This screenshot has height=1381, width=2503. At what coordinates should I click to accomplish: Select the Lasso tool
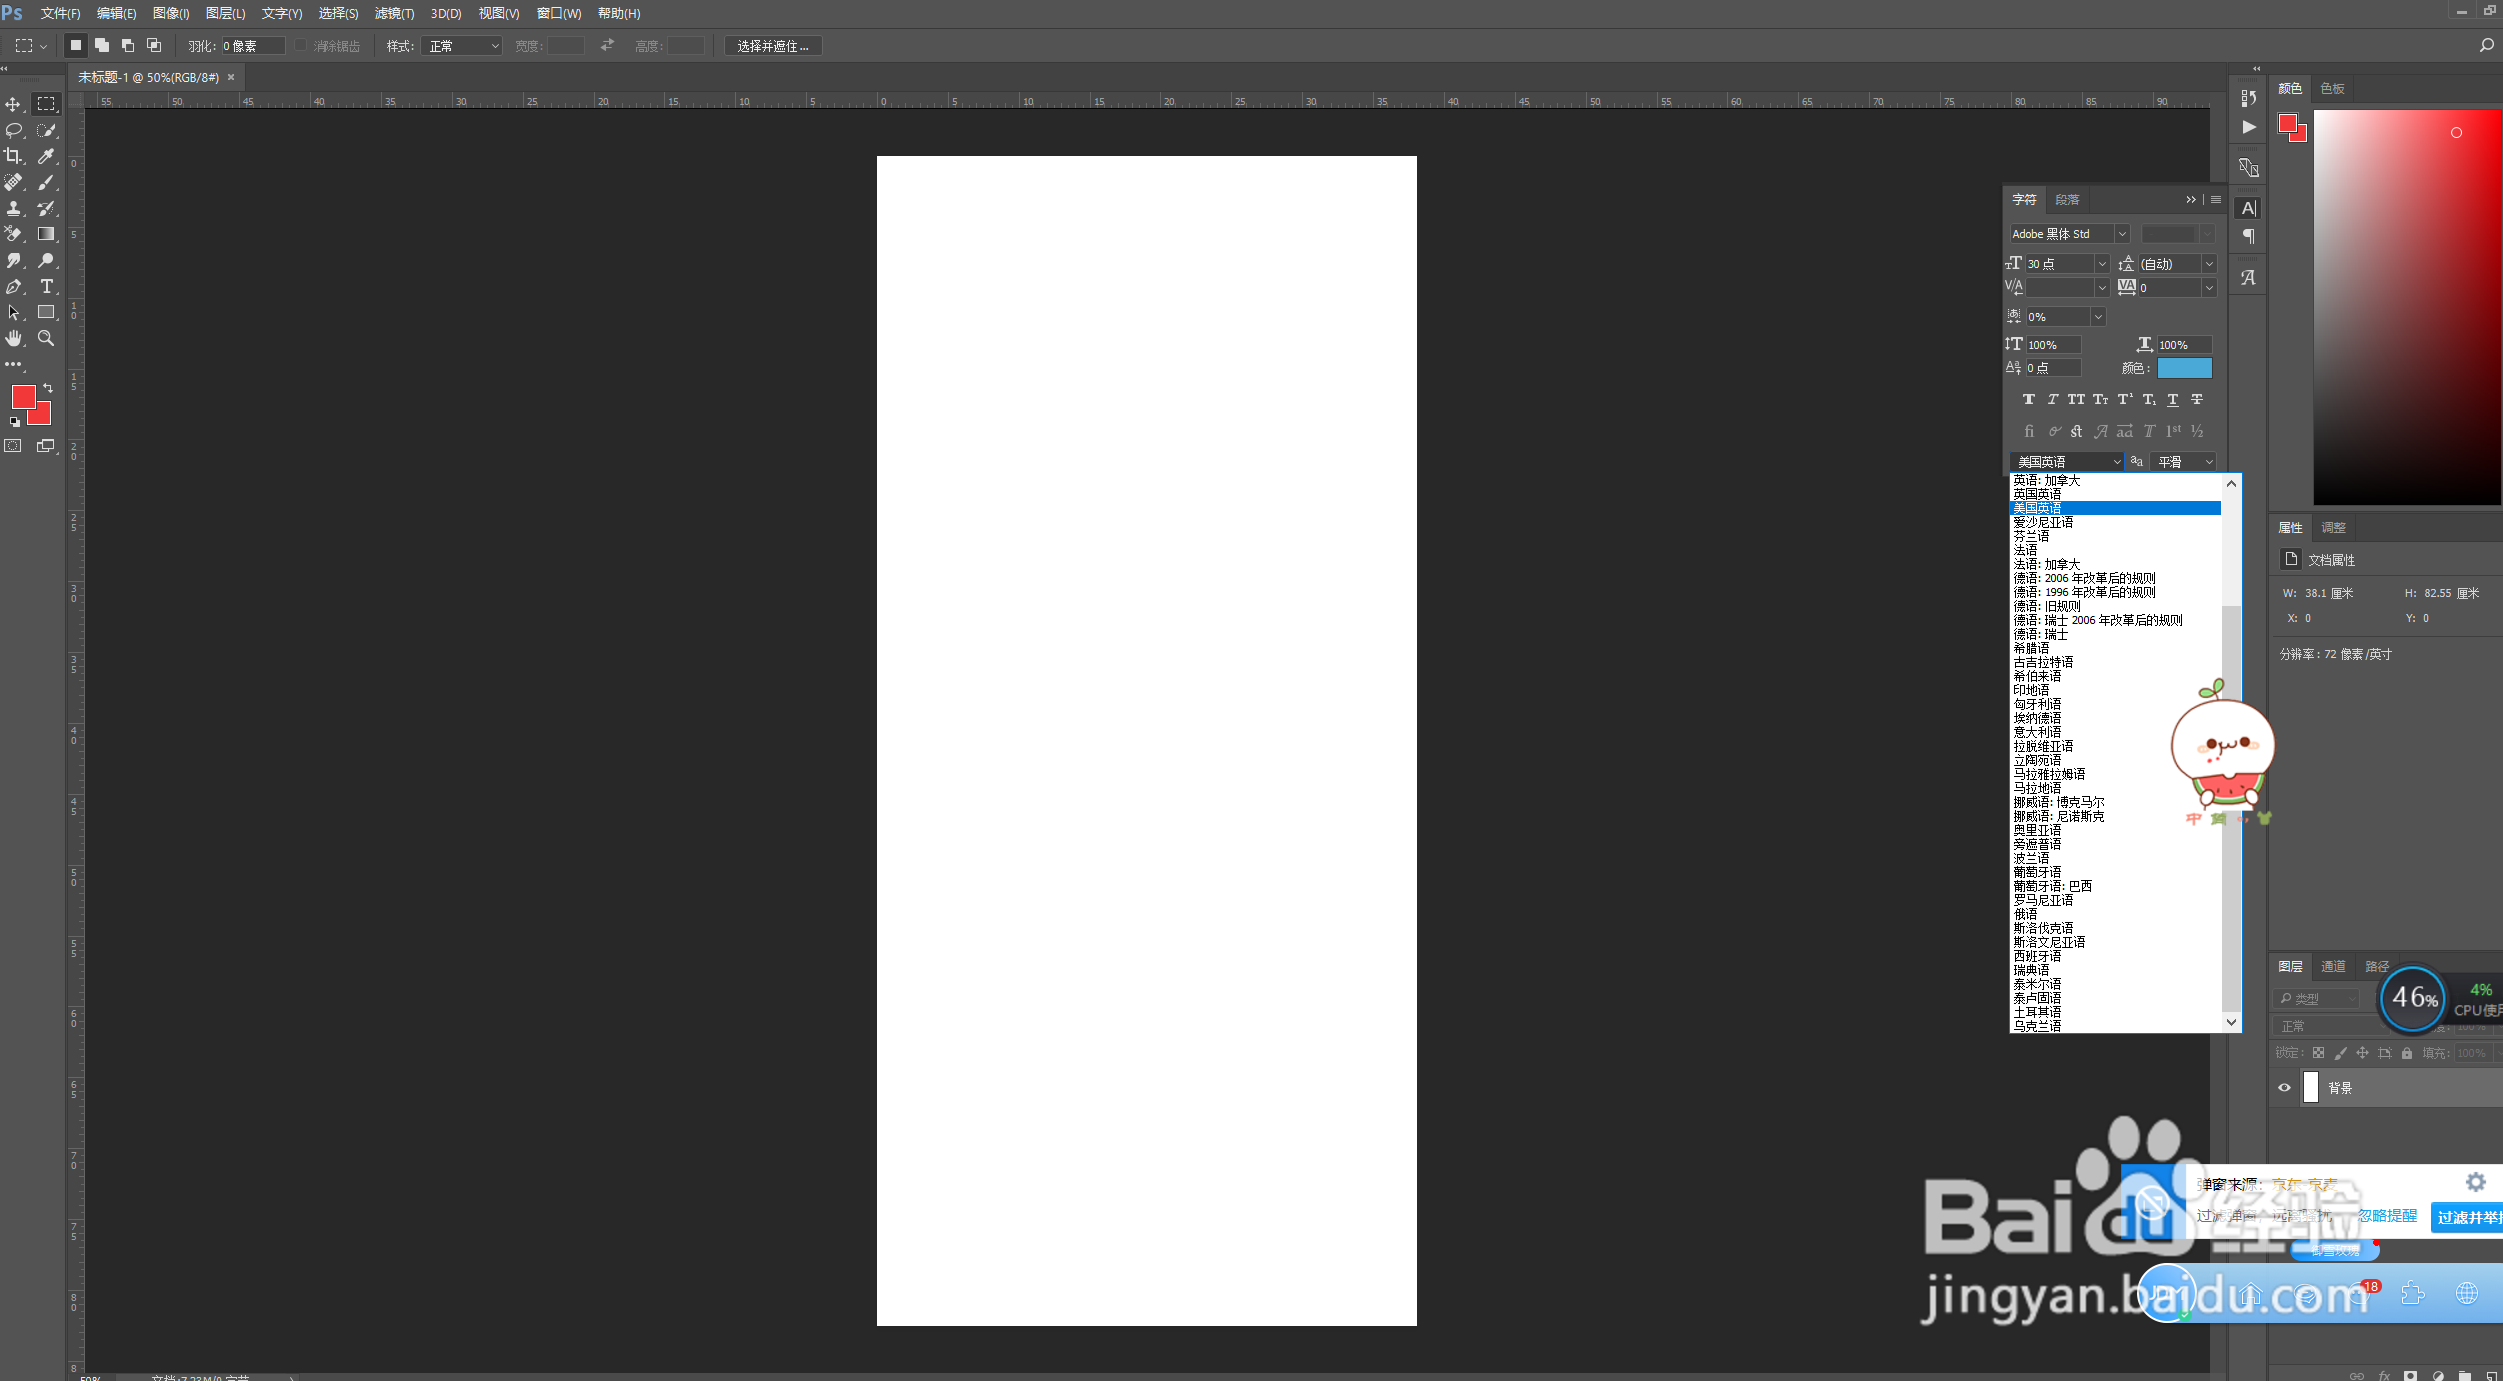(13, 130)
